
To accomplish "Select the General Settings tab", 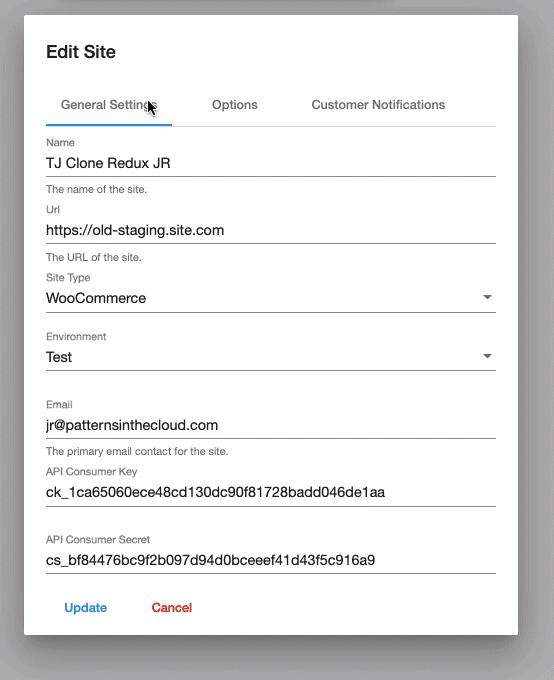I will pos(108,105).
